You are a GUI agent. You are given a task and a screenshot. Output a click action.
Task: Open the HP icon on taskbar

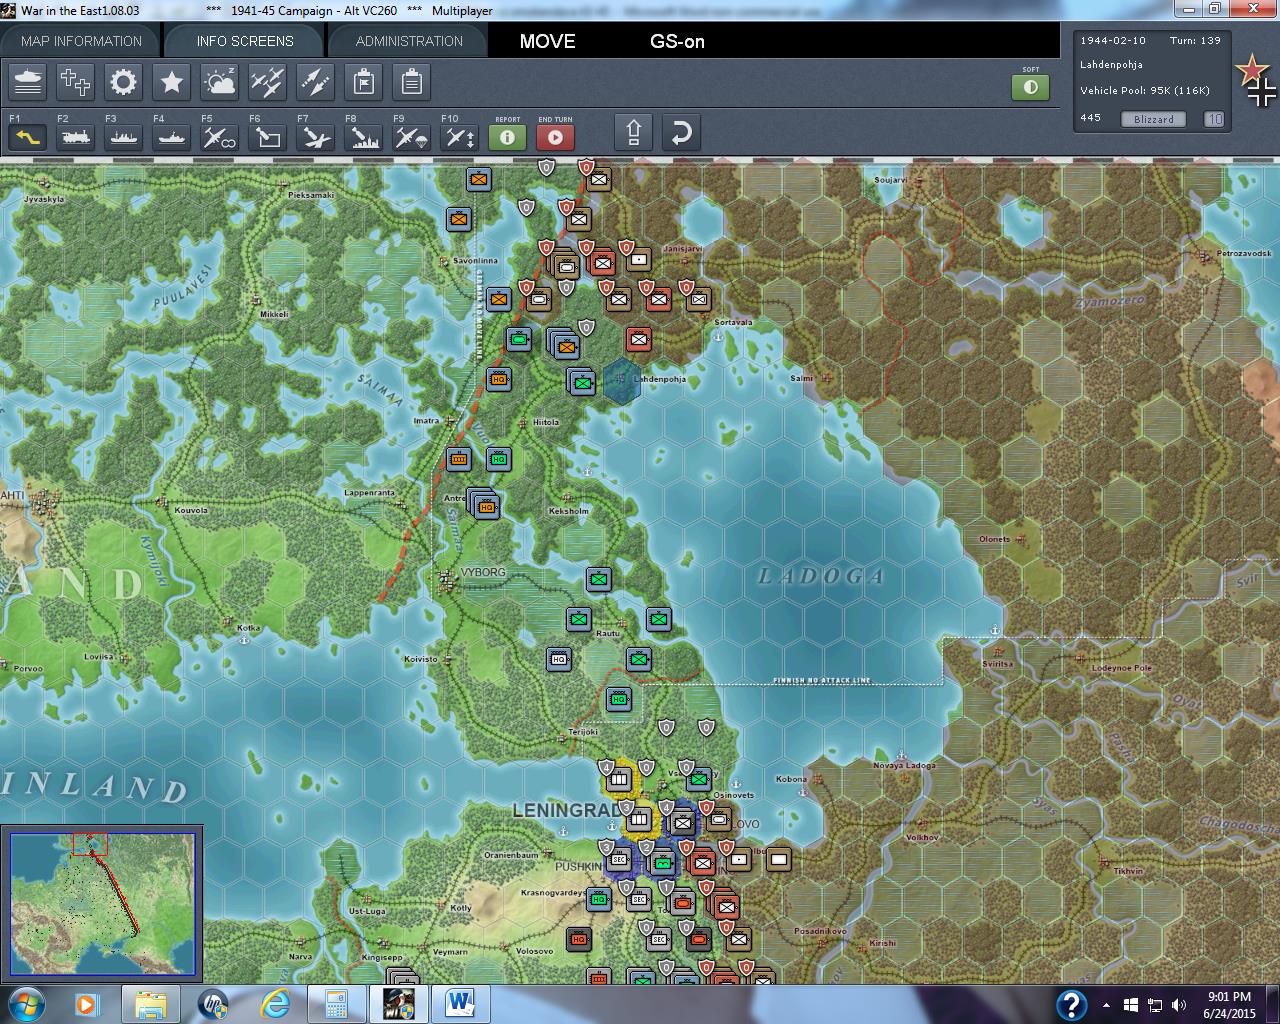213,1003
